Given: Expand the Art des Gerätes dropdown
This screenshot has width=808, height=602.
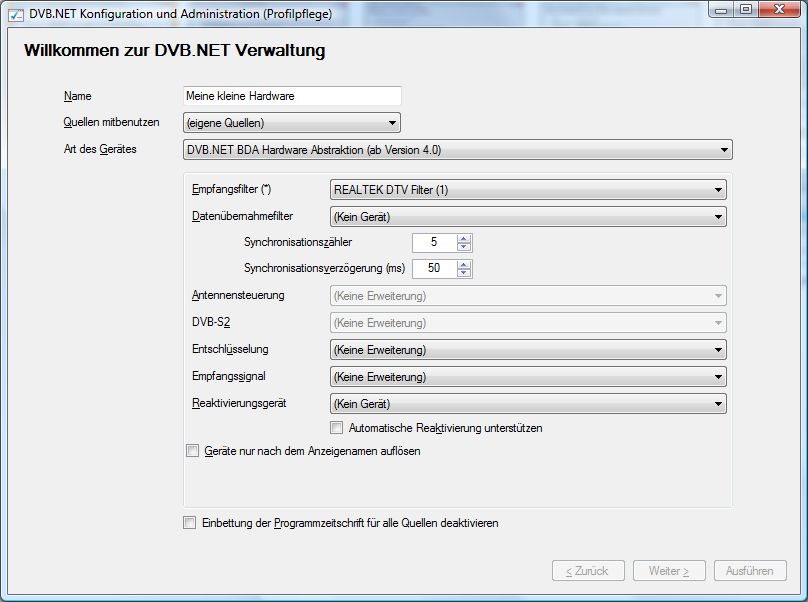Looking at the screenshot, I should pos(458,150).
